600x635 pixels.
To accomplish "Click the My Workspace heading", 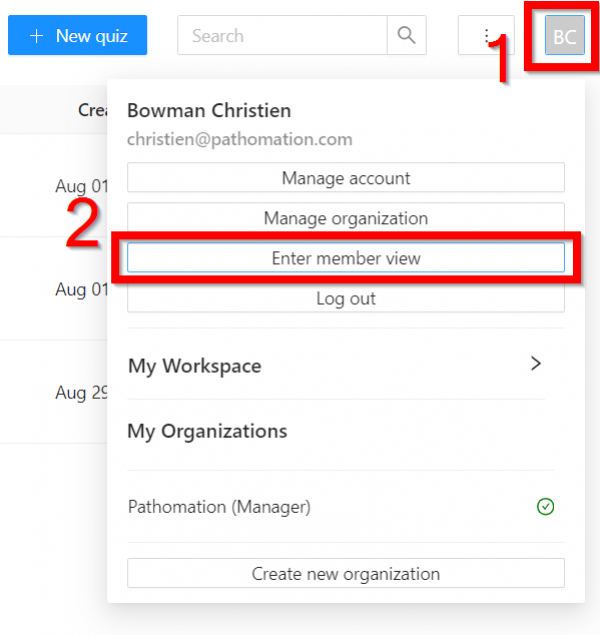I will [194, 366].
